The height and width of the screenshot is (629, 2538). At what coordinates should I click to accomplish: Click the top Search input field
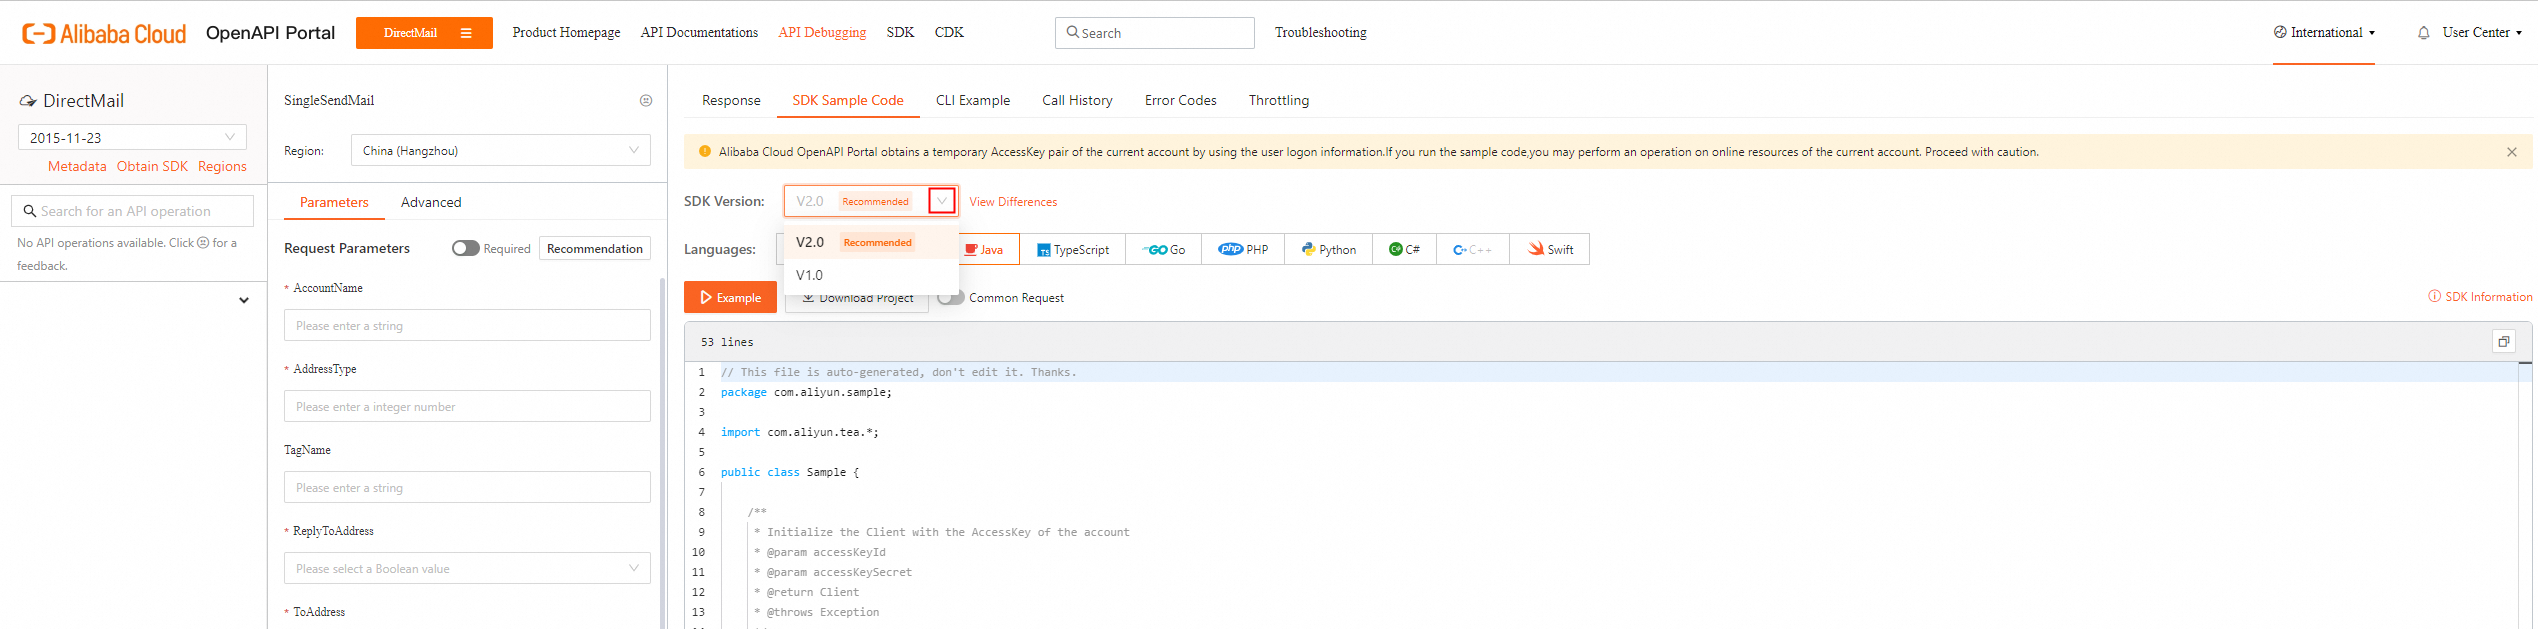1154,33
